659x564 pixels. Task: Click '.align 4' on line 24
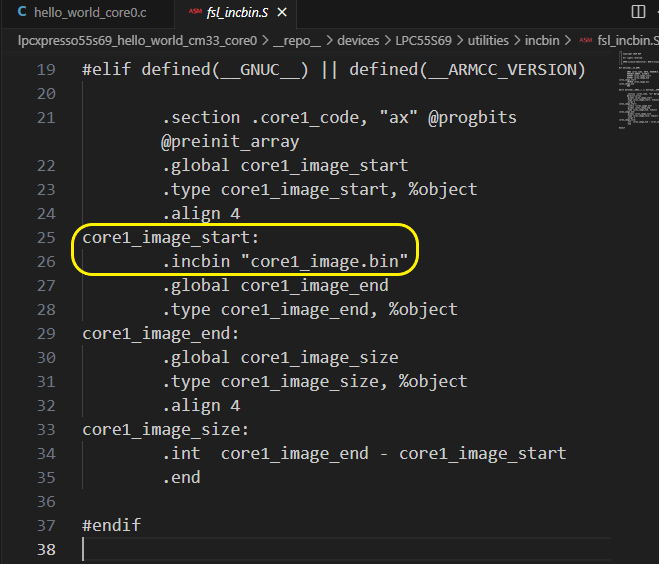201,213
